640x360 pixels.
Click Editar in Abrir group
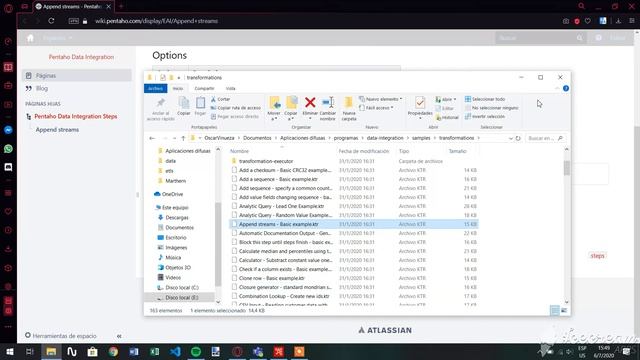(445, 108)
